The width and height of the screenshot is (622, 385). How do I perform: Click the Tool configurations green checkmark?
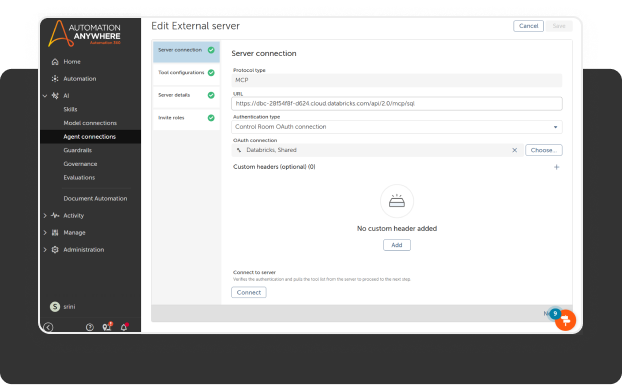point(211,73)
